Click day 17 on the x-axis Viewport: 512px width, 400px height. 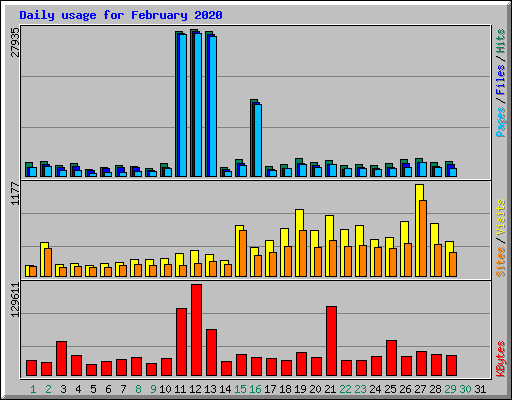tap(270, 389)
